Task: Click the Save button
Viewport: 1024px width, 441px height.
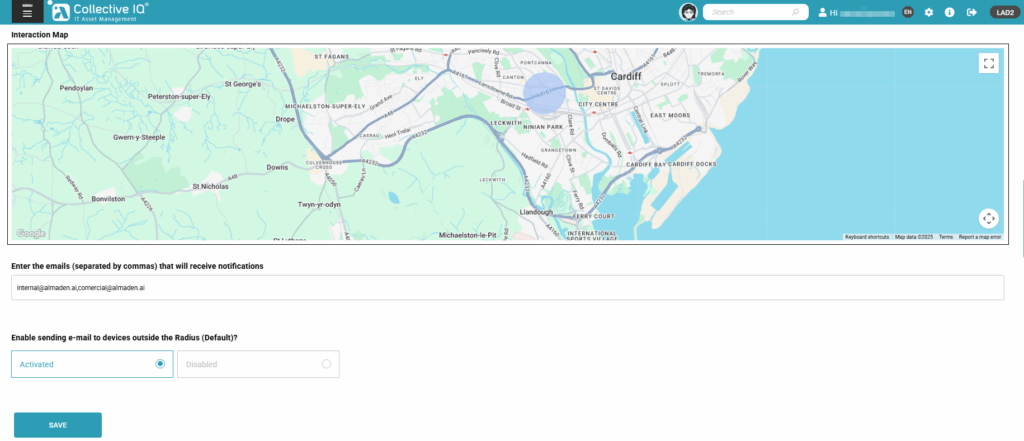Action: pyautogui.click(x=58, y=425)
